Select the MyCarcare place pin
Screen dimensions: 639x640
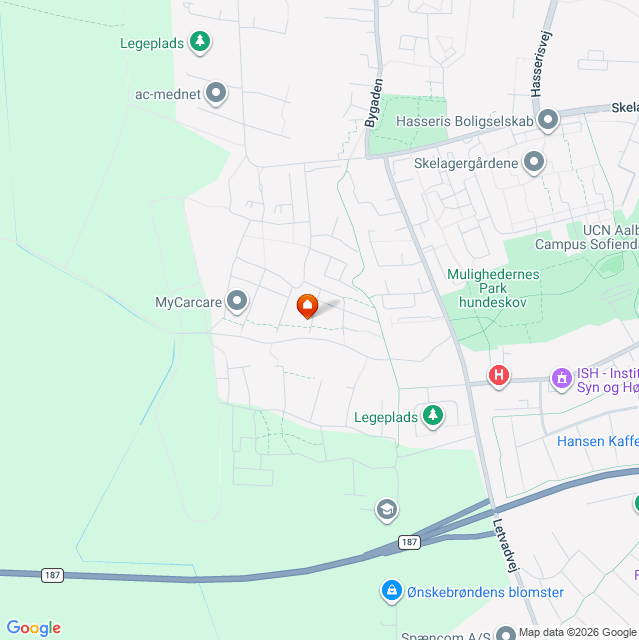[x=237, y=302]
